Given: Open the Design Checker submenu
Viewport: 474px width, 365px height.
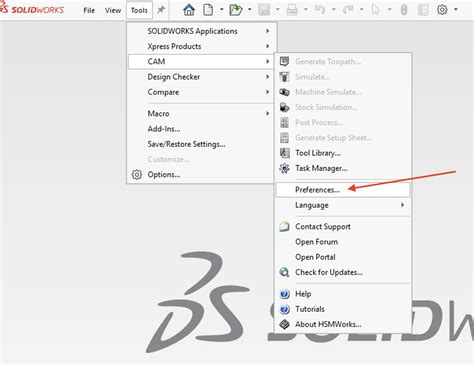Looking at the screenshot, I should coord(202,77).
